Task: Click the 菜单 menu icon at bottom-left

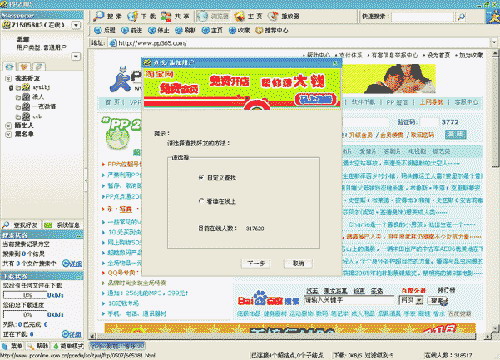Action: [12, 346]
